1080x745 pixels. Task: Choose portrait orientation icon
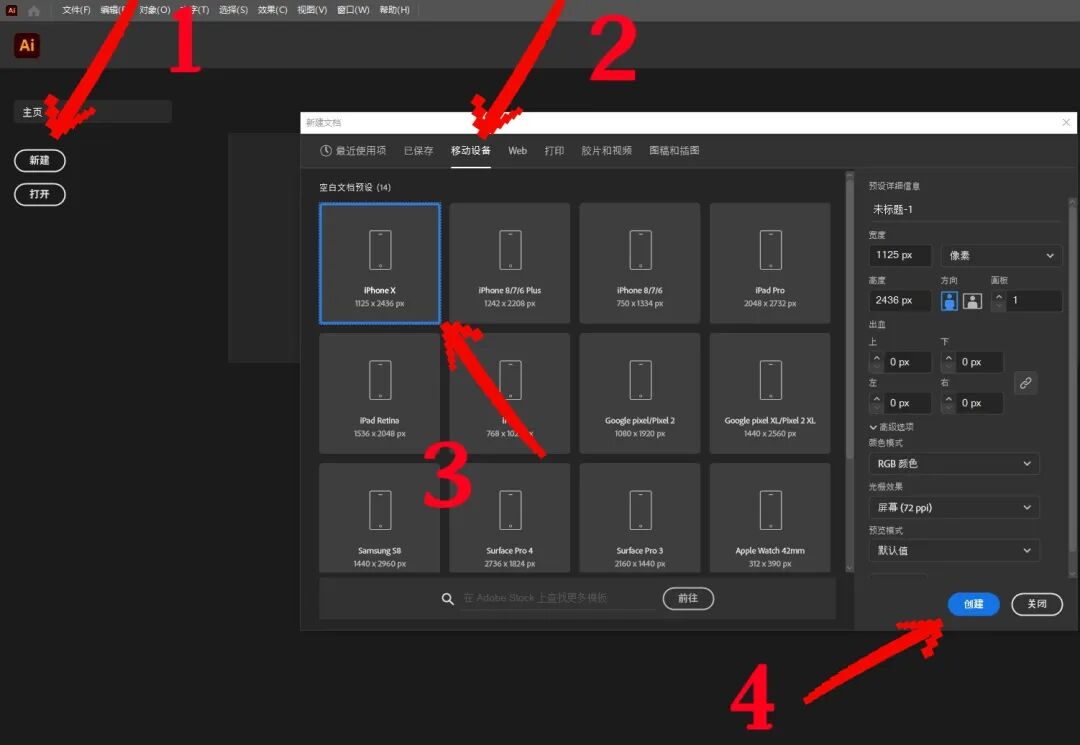click(x=949, y=301)
